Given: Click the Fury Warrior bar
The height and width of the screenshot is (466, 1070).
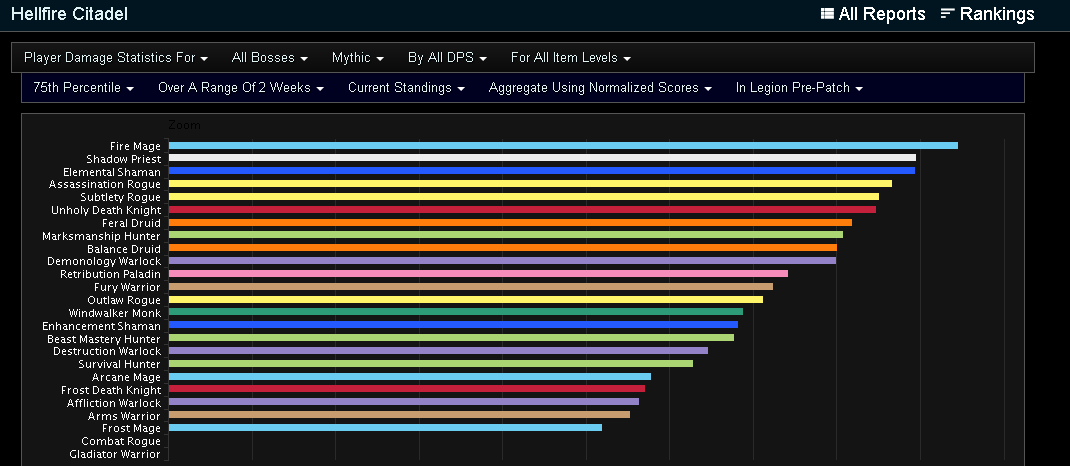Looking at the screenshot, I should (x=471, y=287).
